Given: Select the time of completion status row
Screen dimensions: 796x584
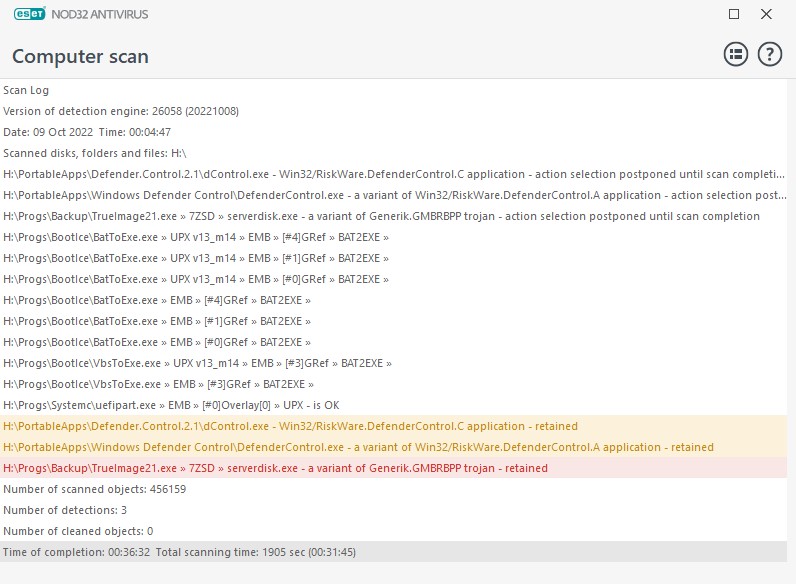Looking at the screenshot, I should [x=180, y=552].
